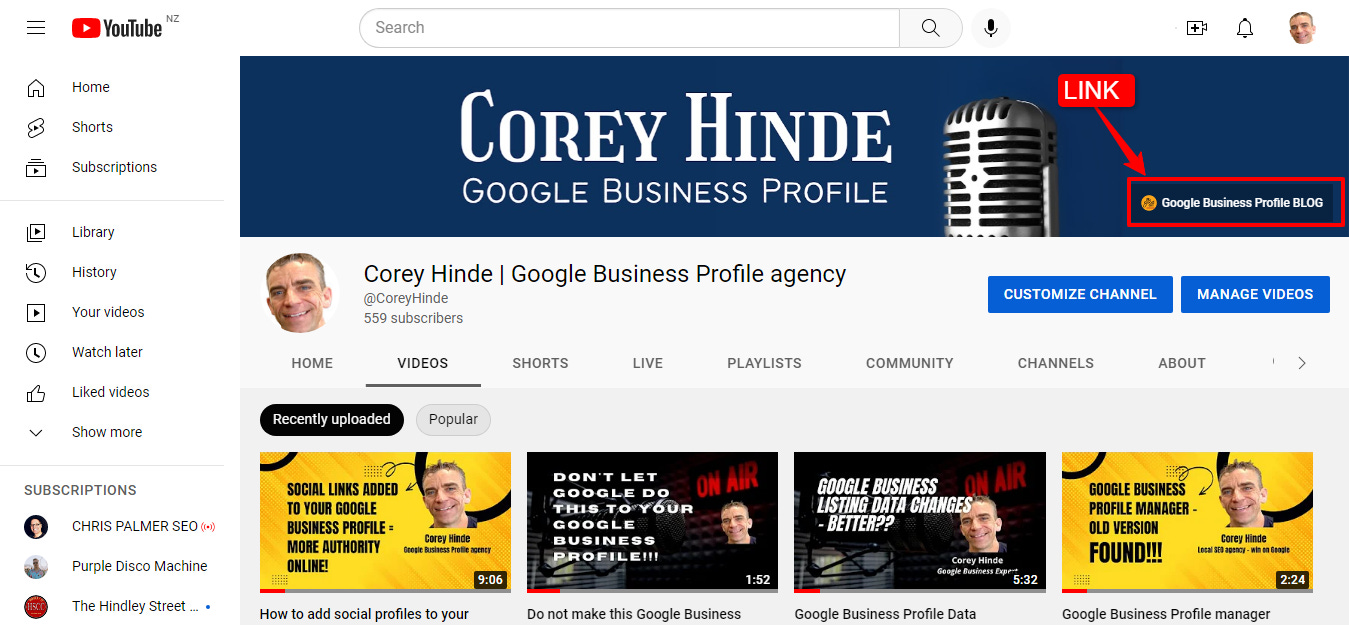Click the channel profile picture
1349x625 pixels.
tap(302, 292)
